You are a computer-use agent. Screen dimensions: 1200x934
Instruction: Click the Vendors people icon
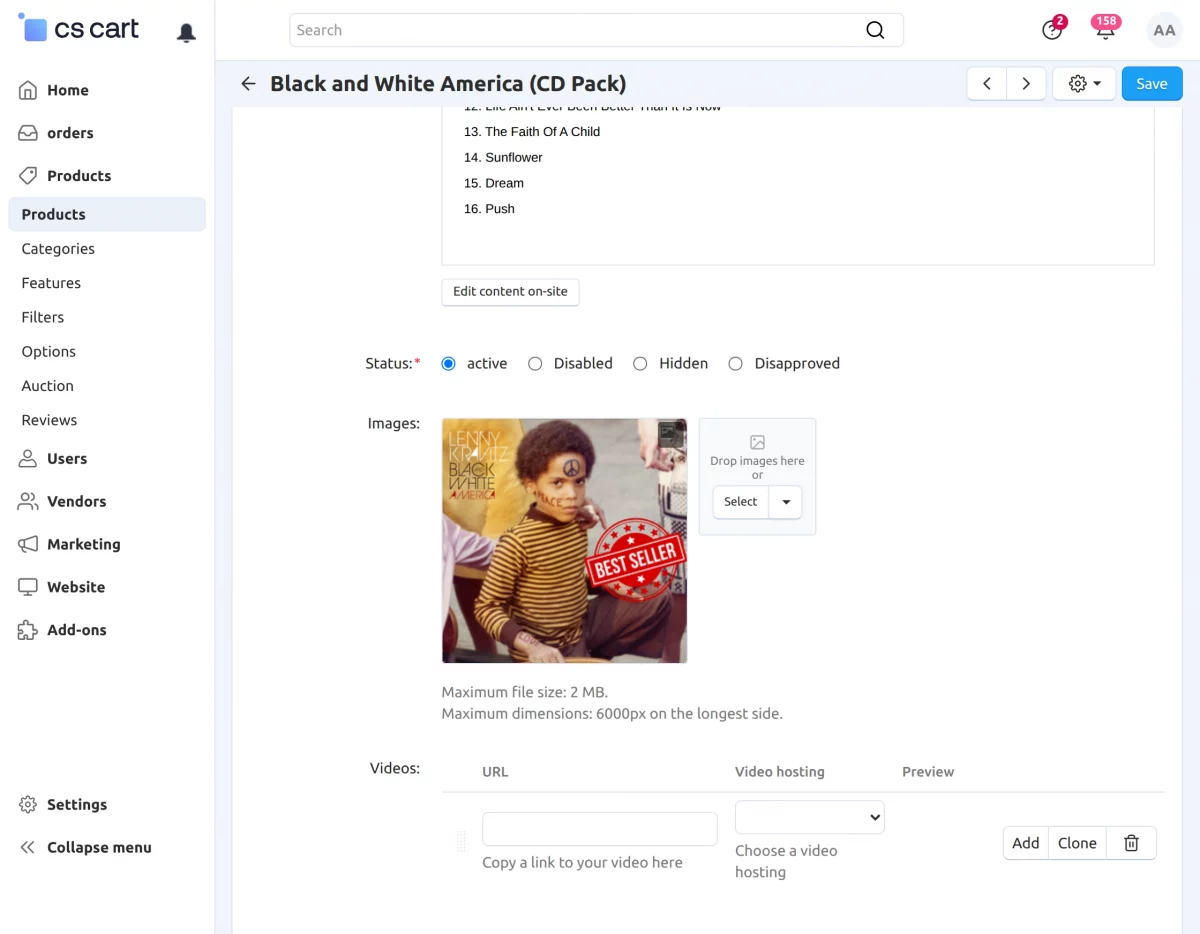[28, 502]
